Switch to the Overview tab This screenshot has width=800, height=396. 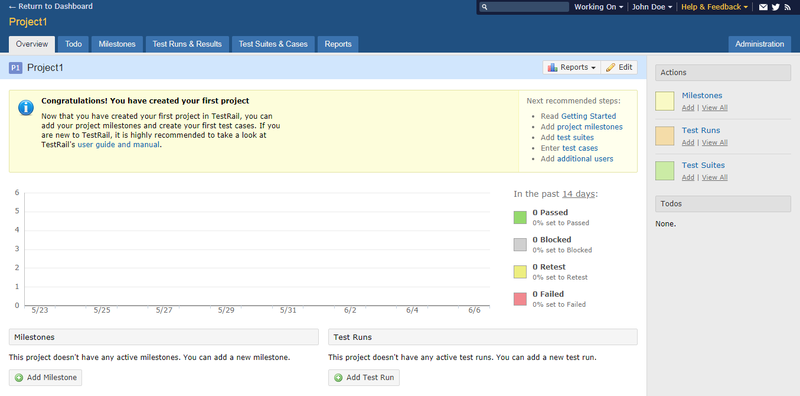click(32, 44)
